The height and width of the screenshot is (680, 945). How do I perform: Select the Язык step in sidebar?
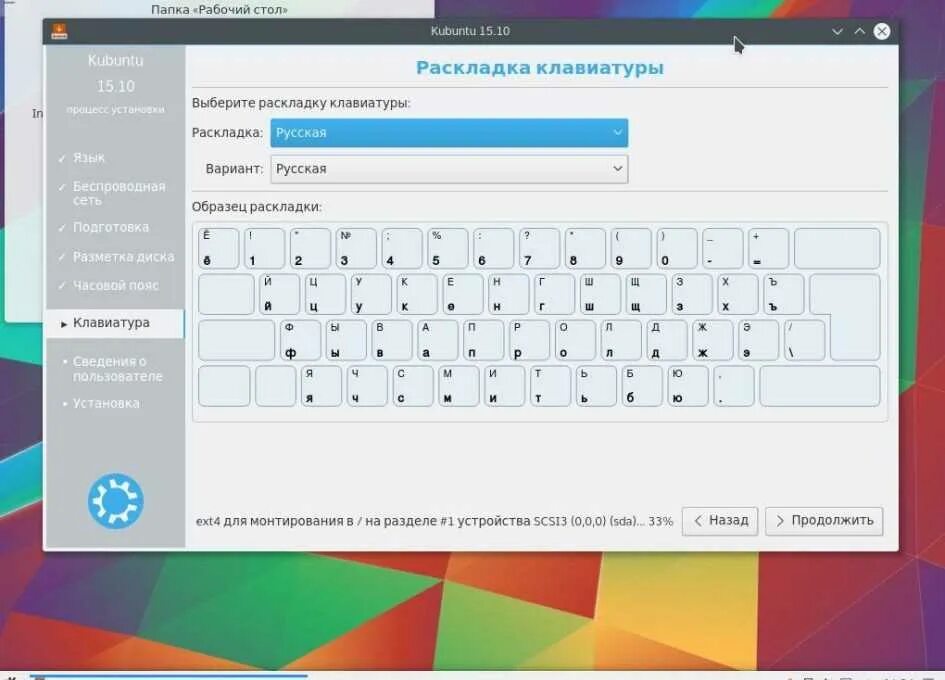click(89, 158)
